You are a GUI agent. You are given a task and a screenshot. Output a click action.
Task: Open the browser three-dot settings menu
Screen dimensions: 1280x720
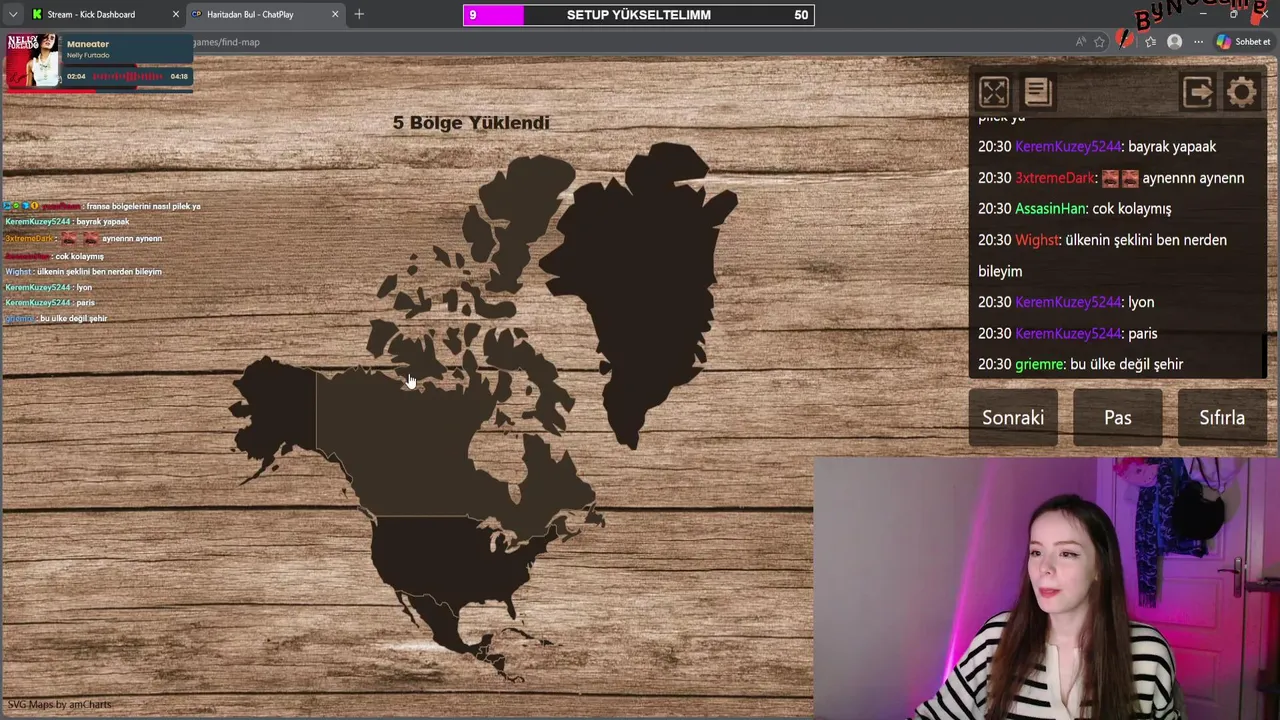click(x=1198, y=42)
